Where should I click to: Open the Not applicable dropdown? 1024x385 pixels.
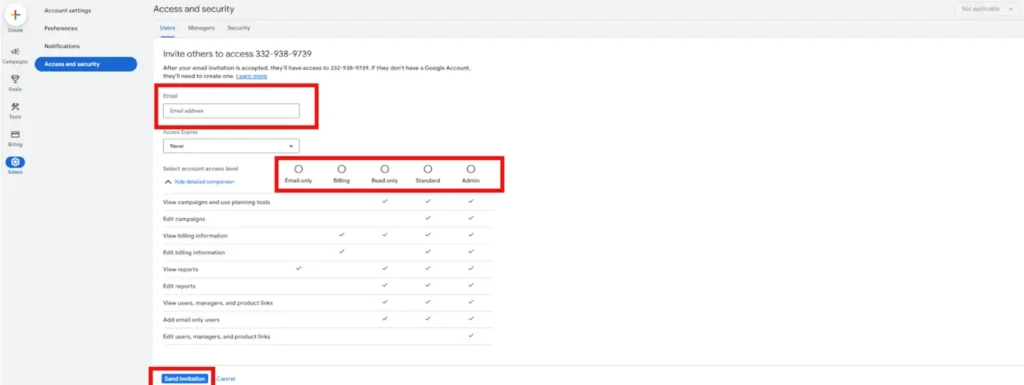[987, 9]
